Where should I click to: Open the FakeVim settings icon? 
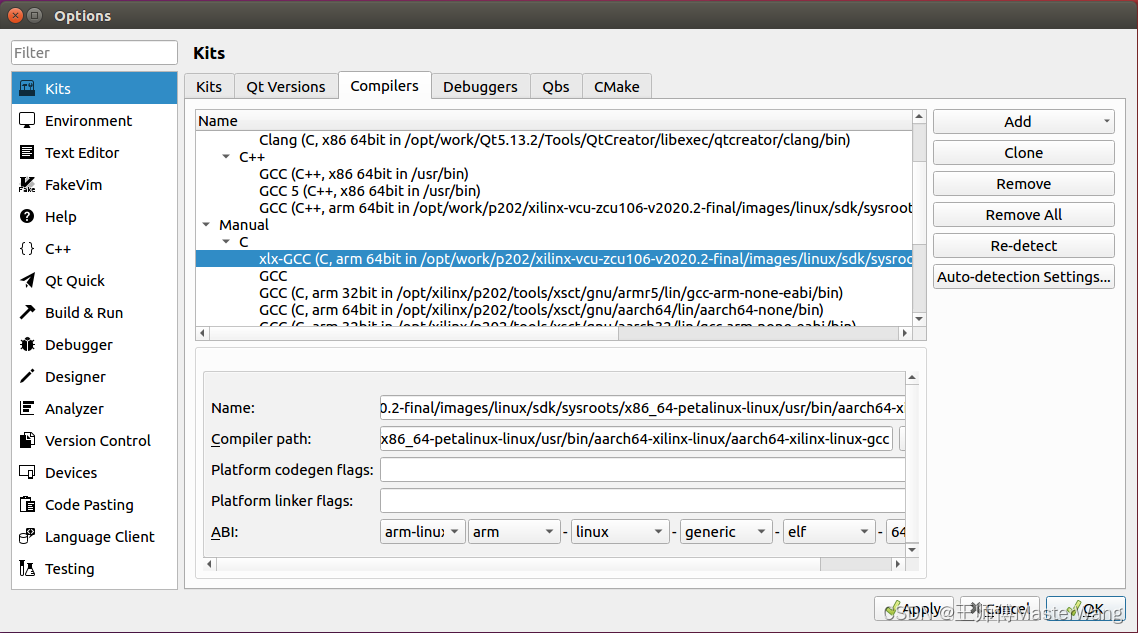pos(27,184)
